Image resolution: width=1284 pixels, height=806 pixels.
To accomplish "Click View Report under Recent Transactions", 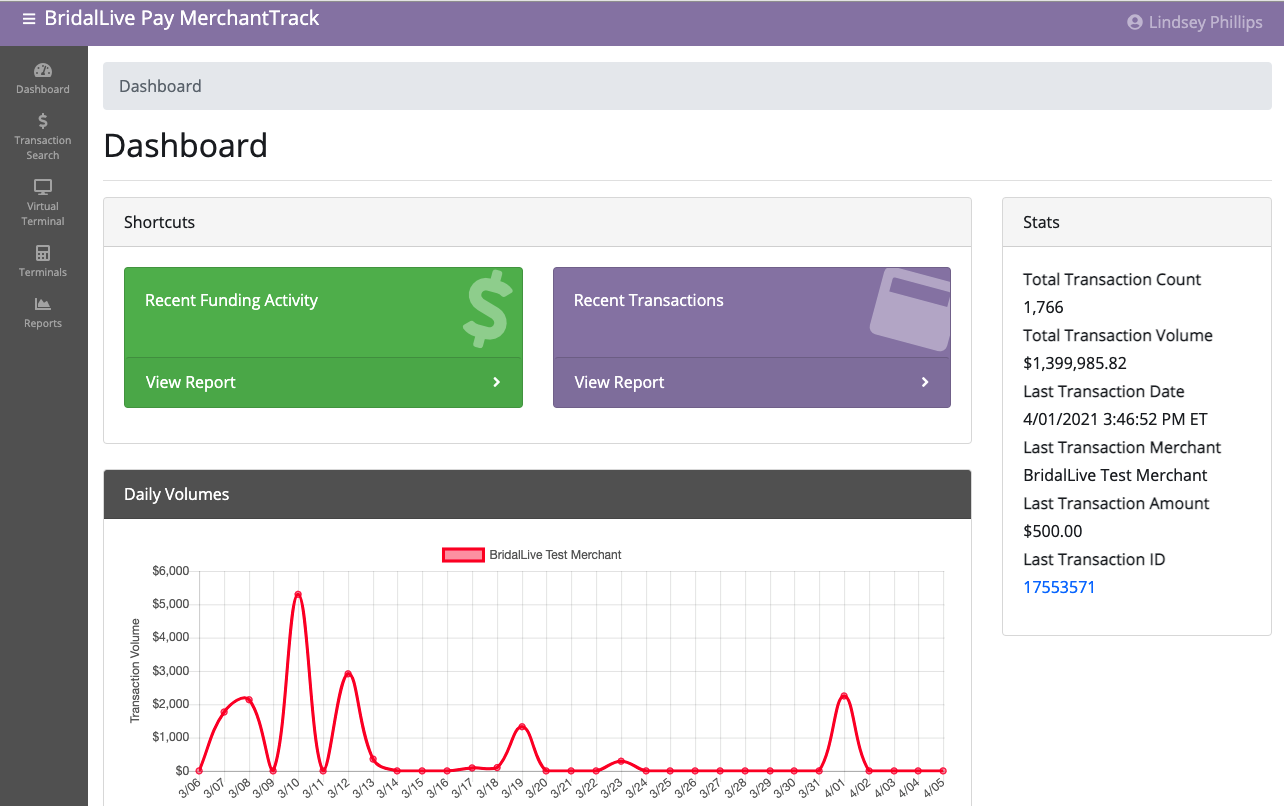I will point(619,382).
